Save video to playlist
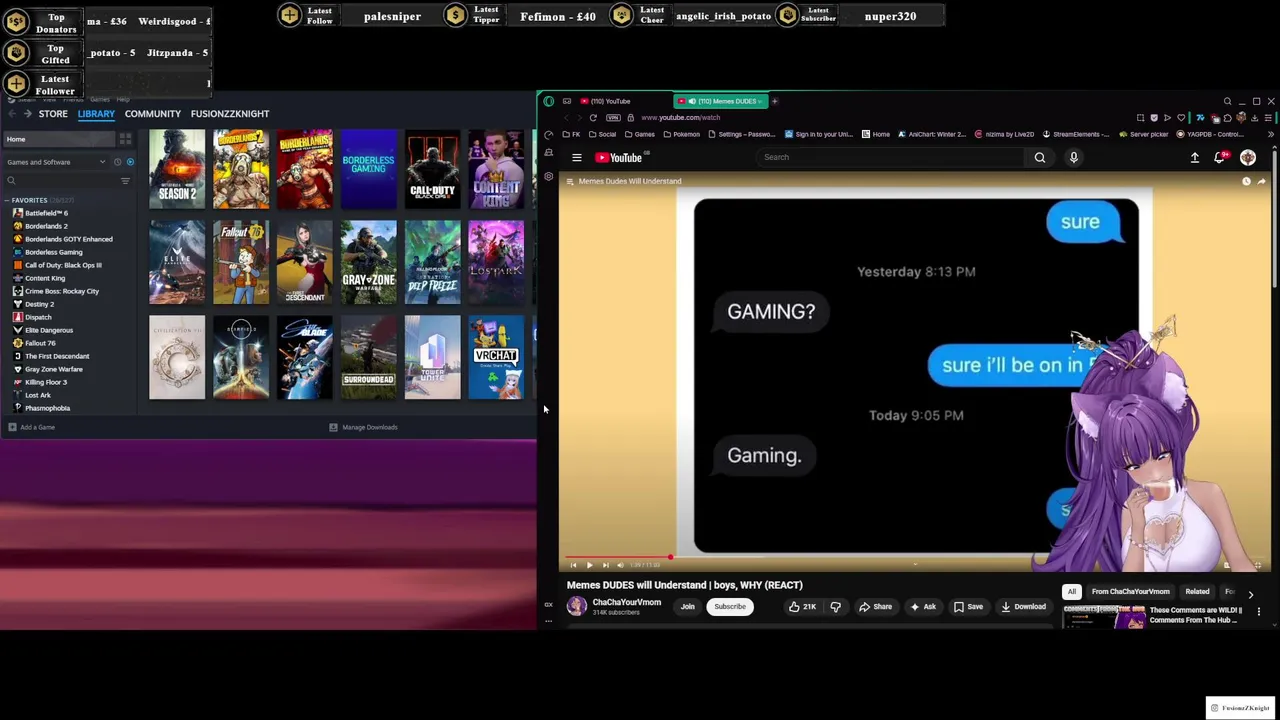The image size is (1280, 720). (968, 607)
